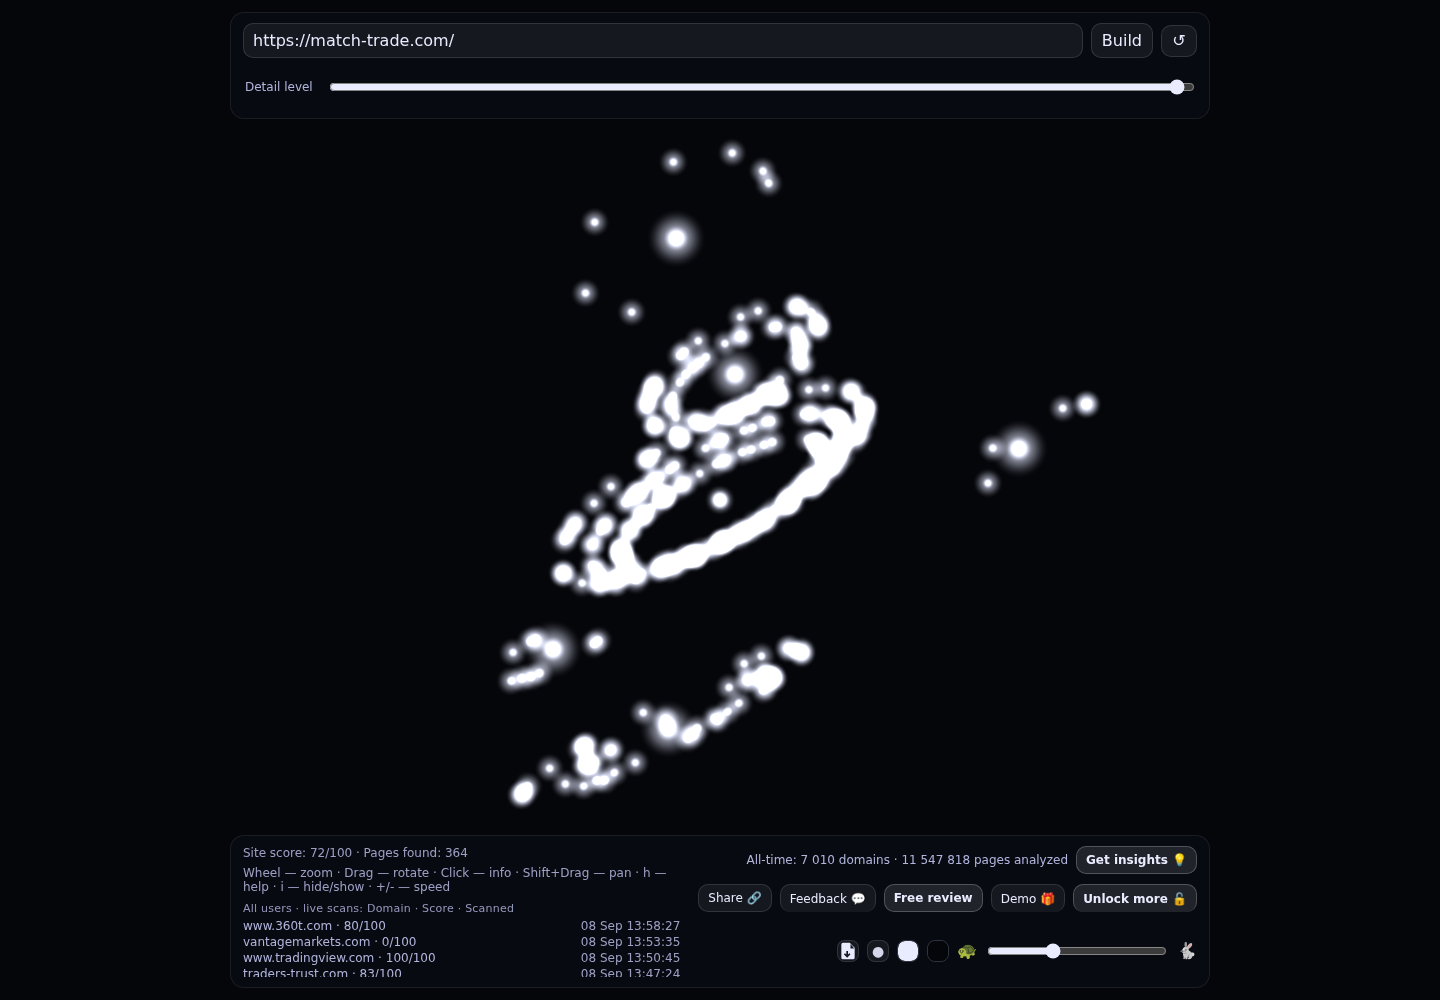Click the animation speed slider handle
1440x1000 pixels.
coord(1053,951)
